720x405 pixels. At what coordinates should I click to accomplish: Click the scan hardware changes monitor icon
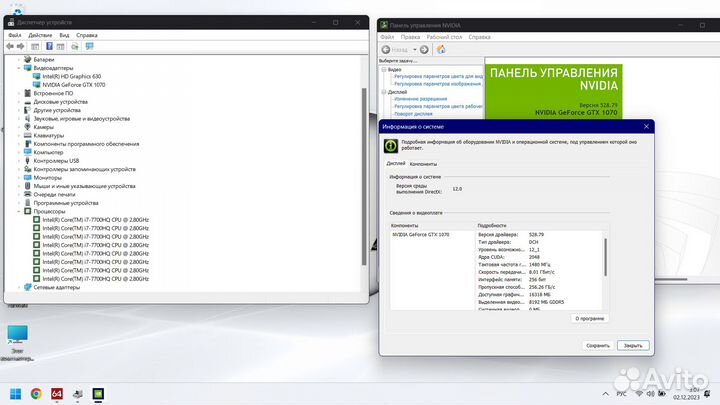[x=90, y=46]
